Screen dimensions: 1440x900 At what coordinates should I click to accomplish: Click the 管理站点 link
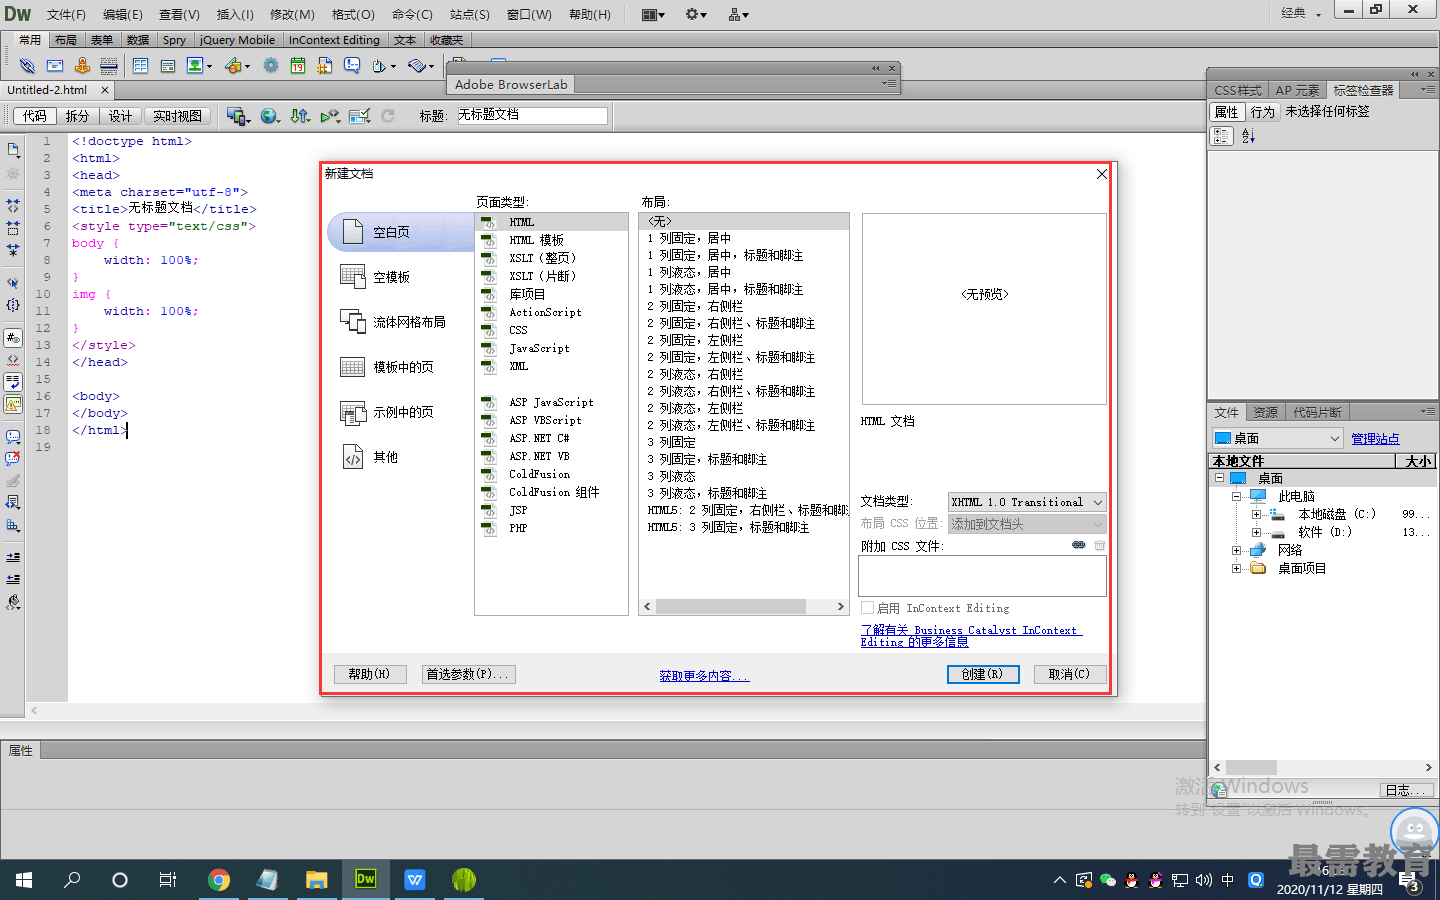coord(1375,439)
